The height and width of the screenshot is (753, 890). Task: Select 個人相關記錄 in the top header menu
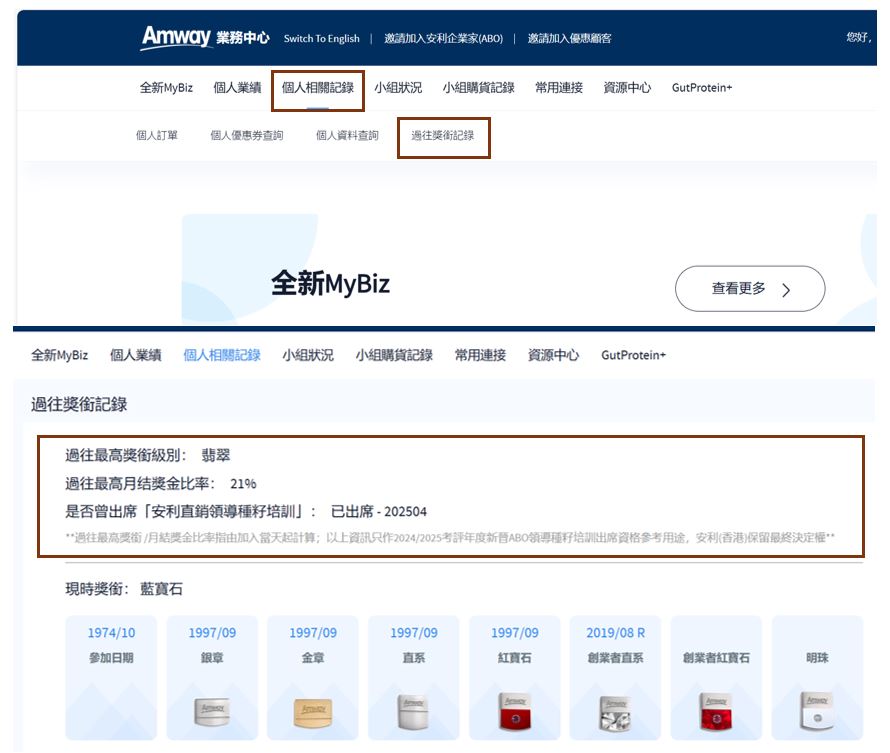[x=318, y=88]
